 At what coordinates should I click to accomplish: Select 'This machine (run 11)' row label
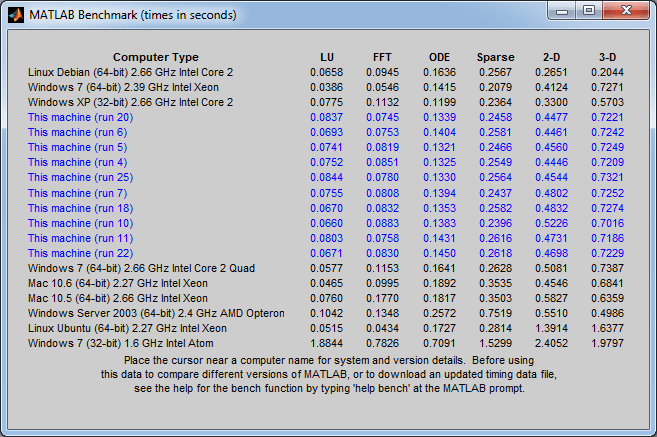pos(80,238)
